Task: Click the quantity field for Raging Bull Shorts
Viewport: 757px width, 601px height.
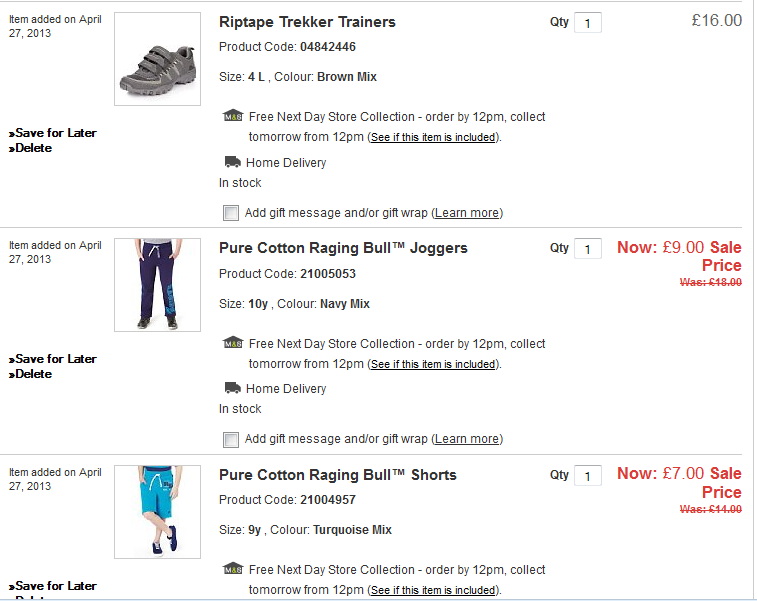Action: click(x=588, y=476)
